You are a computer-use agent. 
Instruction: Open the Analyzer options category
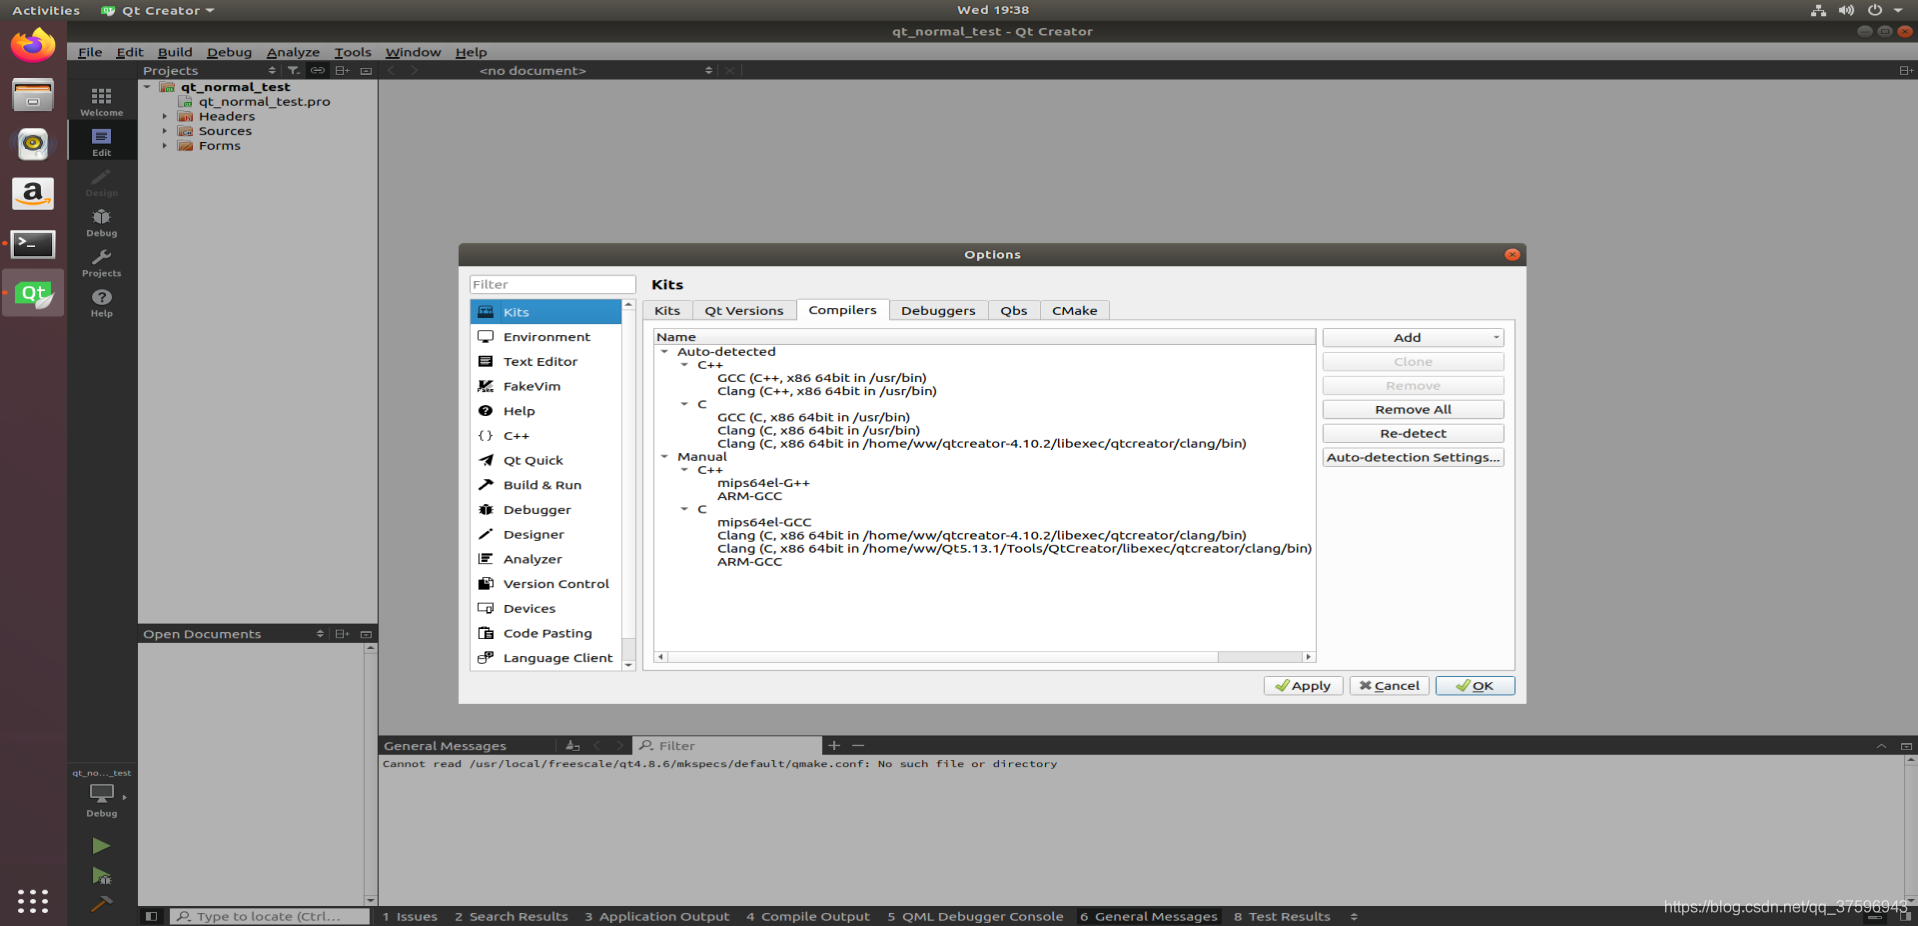coord(545,559)
